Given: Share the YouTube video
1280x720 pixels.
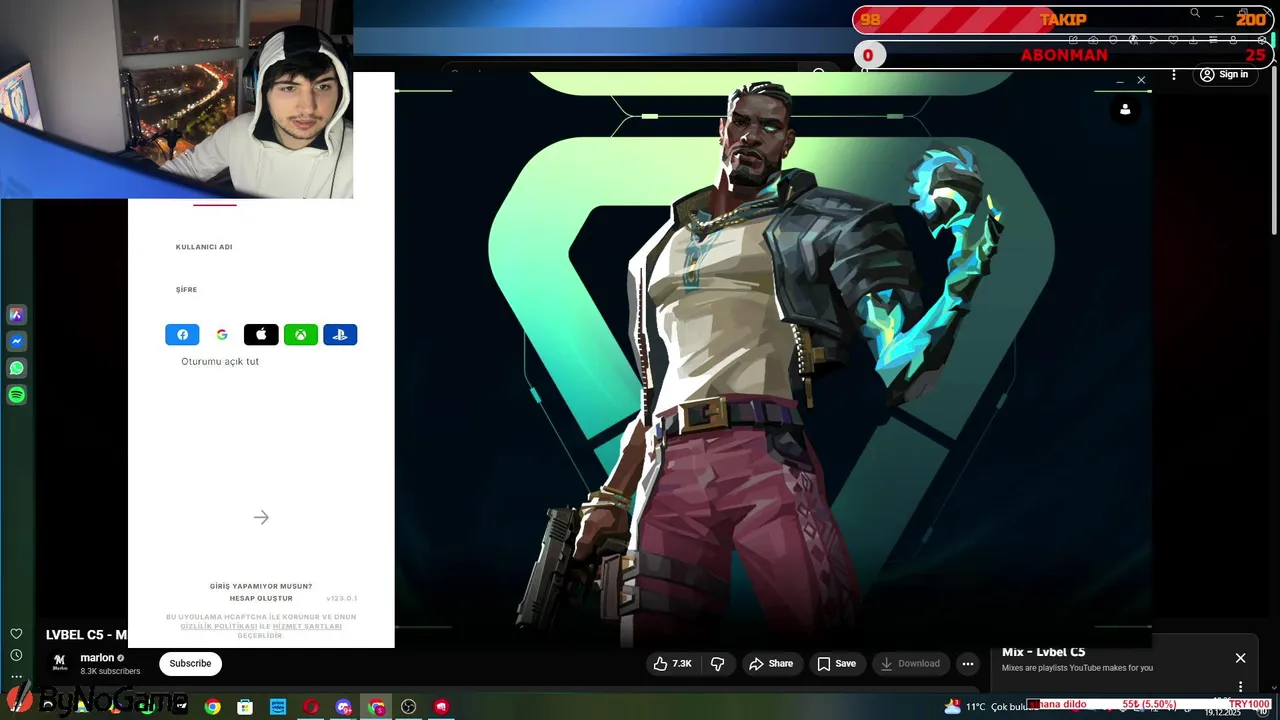Looking at the screenshot, I should tap(770, 663).
